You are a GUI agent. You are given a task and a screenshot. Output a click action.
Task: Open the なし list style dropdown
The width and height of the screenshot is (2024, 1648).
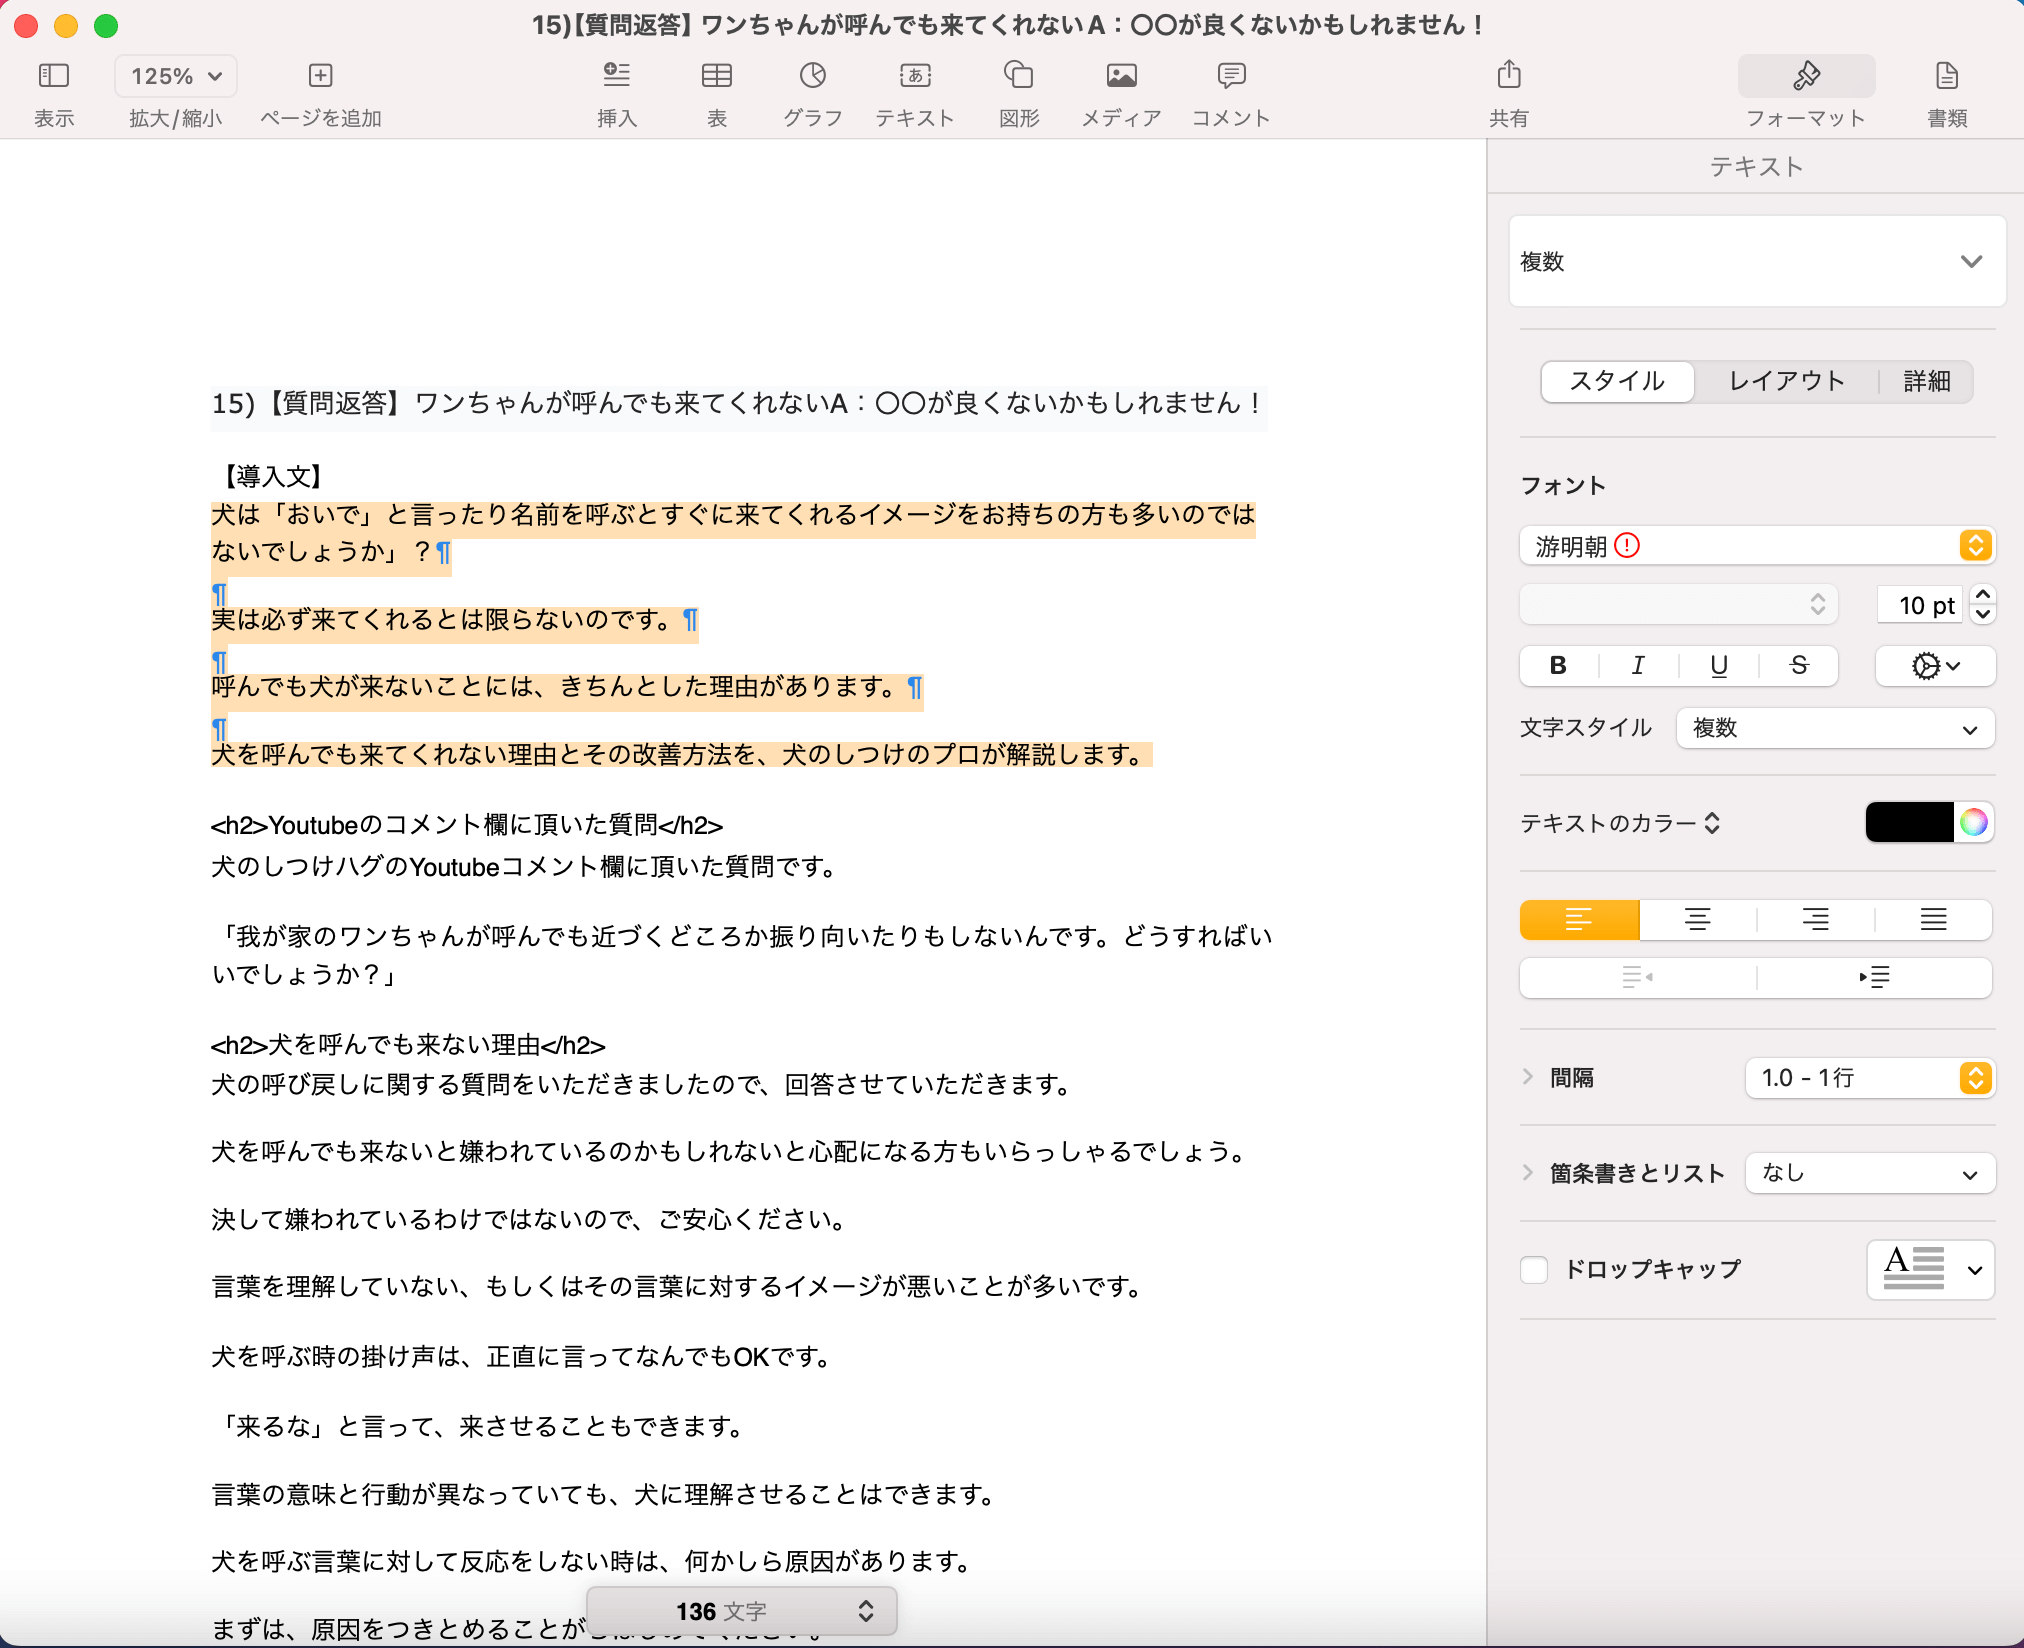(x=1870, y=1173)
